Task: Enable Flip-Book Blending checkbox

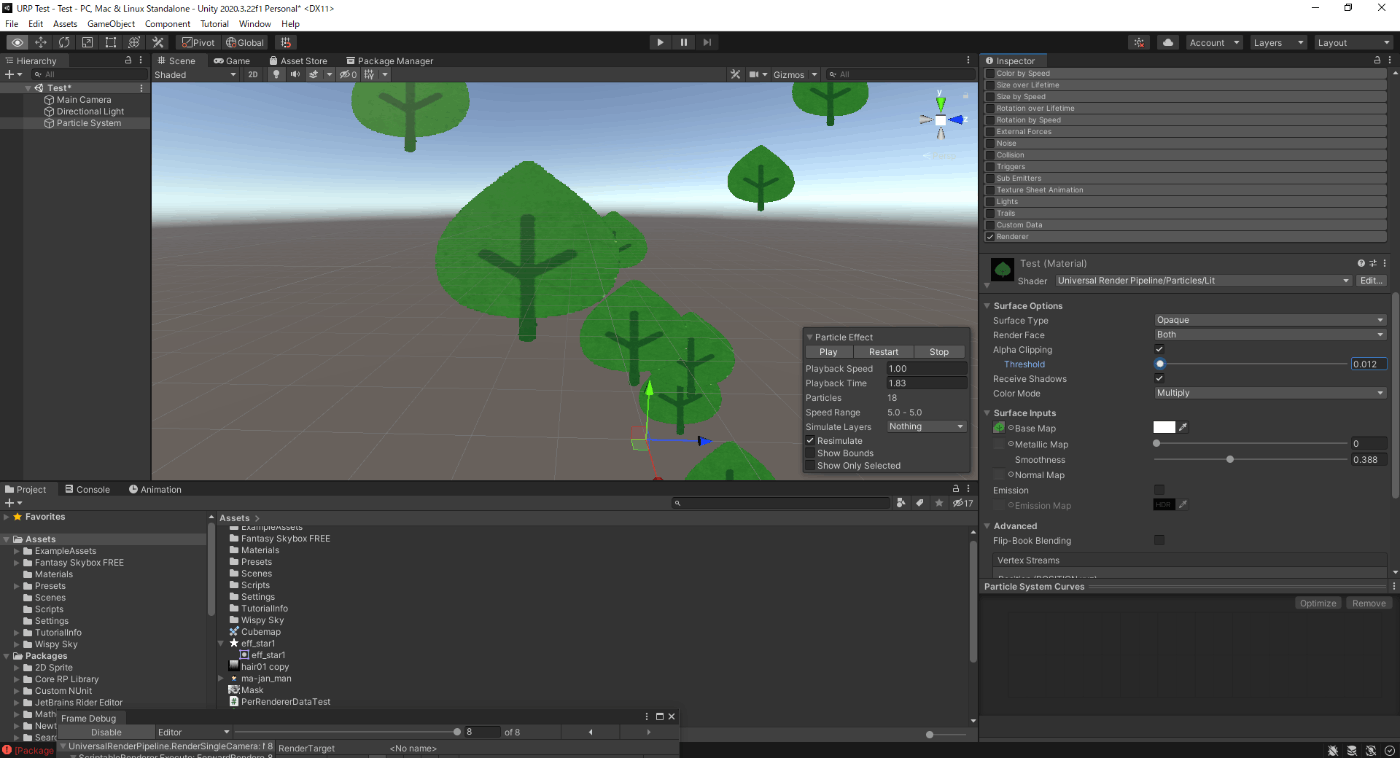Action: tap(1159, 540)
